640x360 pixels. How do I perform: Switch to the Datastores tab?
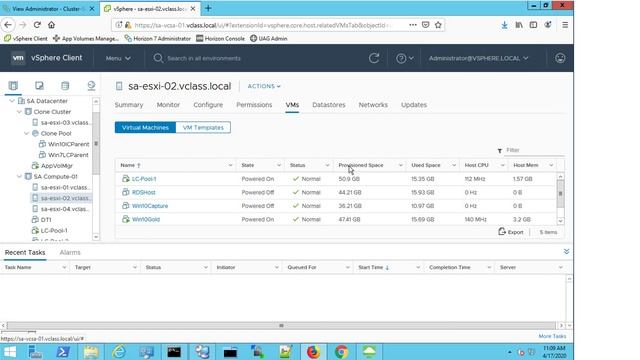pos(329,105)
